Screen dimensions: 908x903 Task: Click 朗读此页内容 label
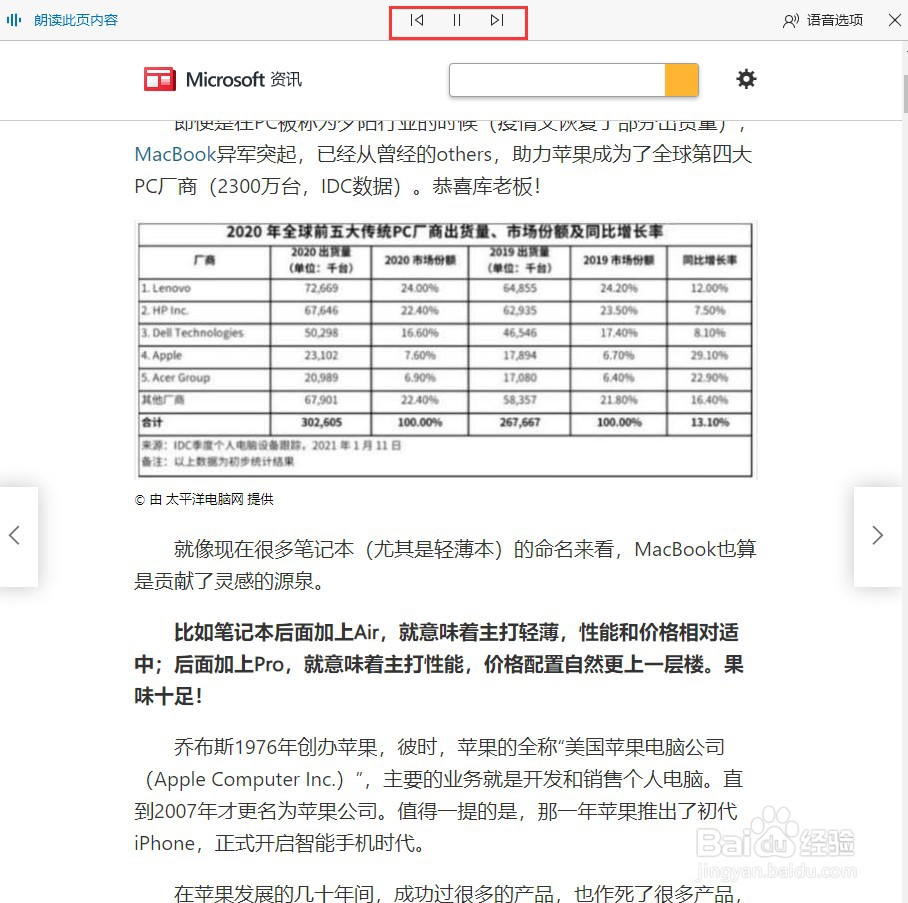pyautogui.click(x=76, y=20)
